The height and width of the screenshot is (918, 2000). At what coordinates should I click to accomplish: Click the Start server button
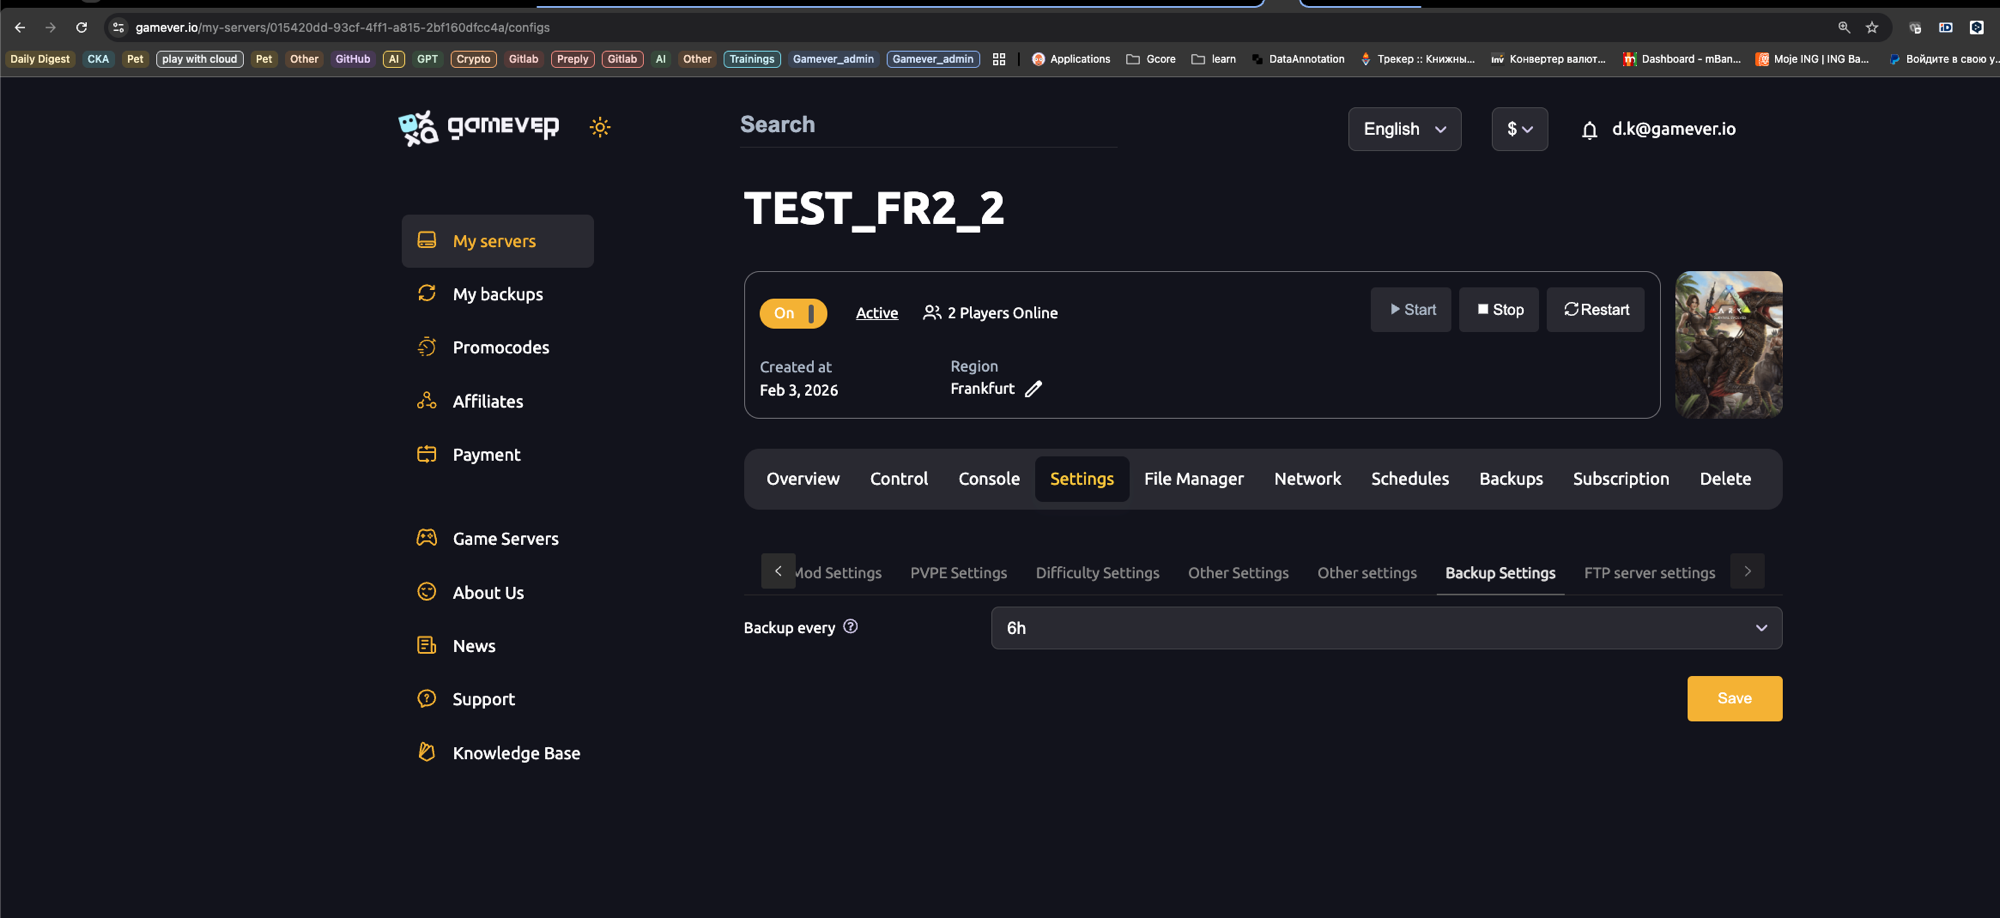[1411, 310]
